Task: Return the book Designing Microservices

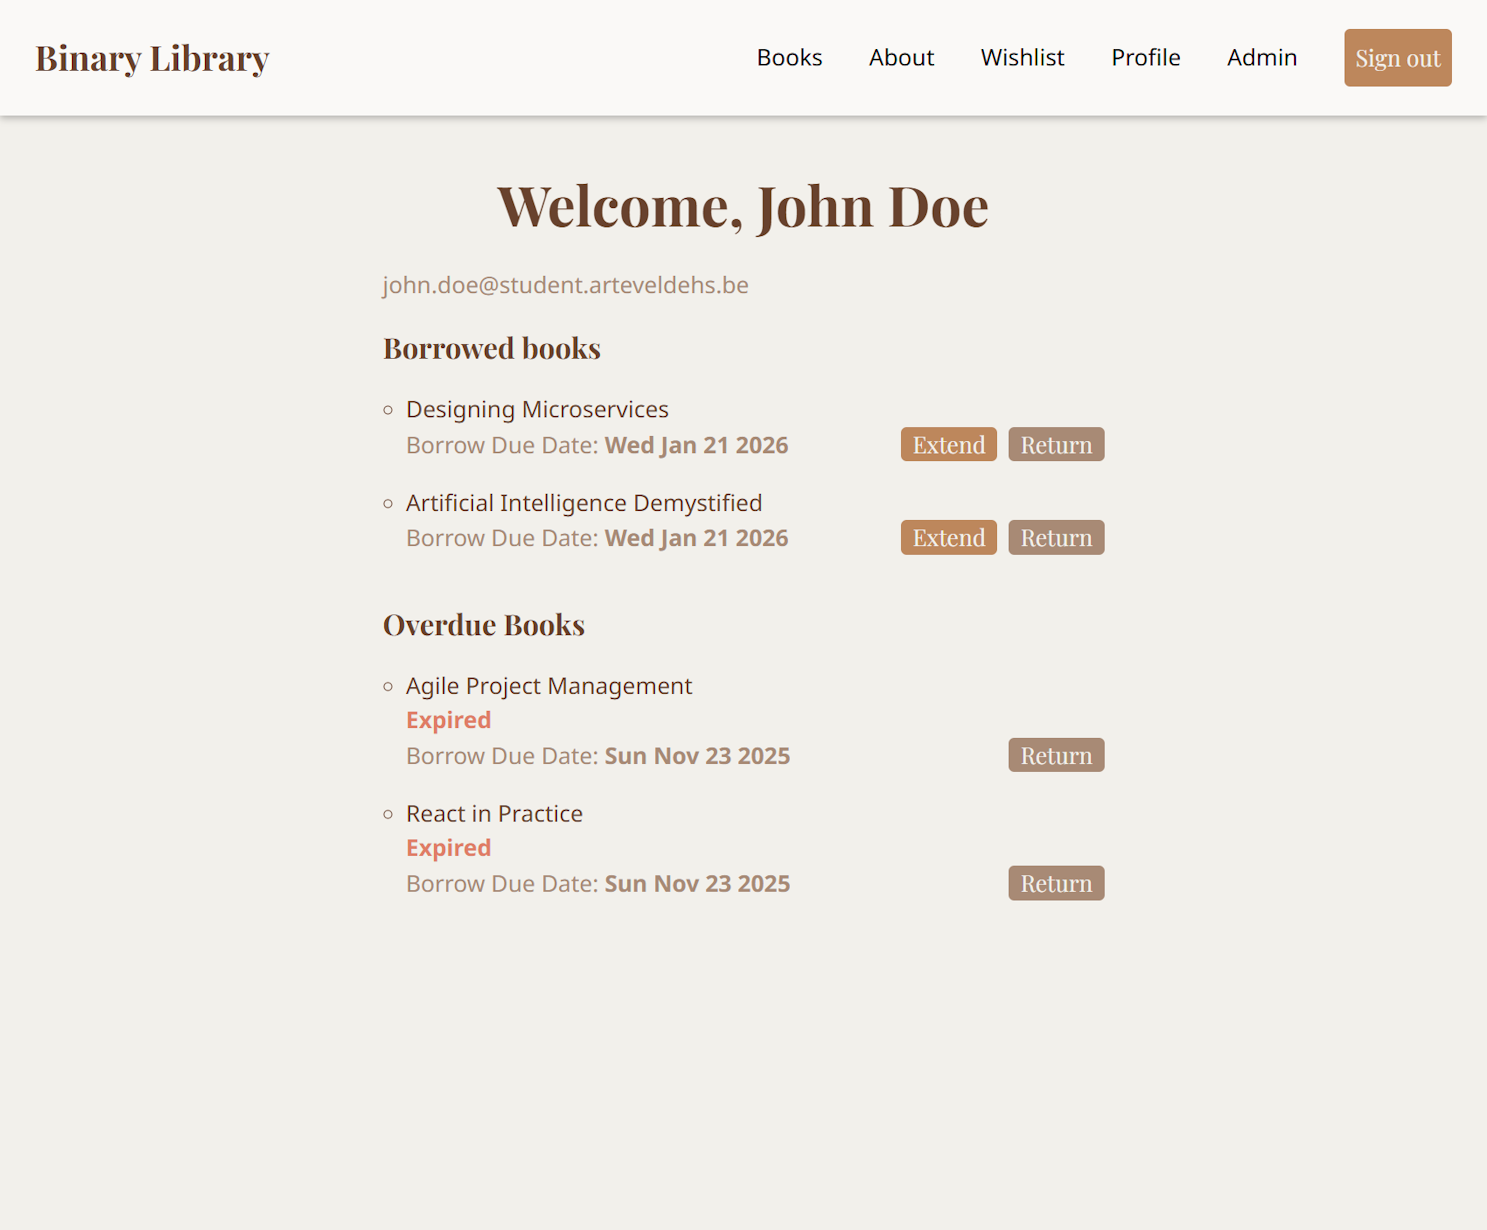Action: click(1056, 444)
